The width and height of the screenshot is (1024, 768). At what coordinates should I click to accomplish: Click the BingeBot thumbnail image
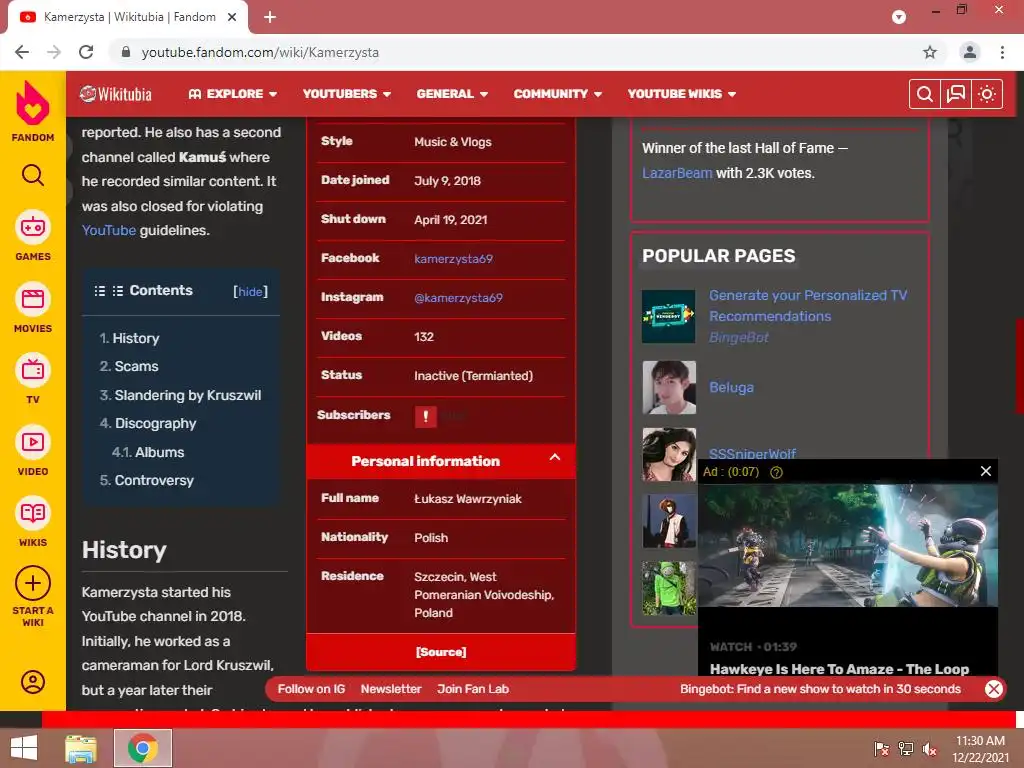[x=669, y=317]
